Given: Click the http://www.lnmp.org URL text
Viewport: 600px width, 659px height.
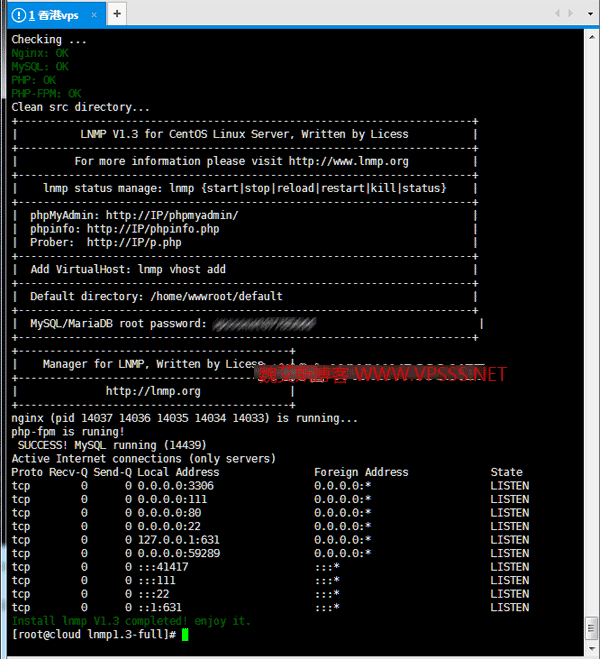Looking at the screenshot, I should 348,161.
